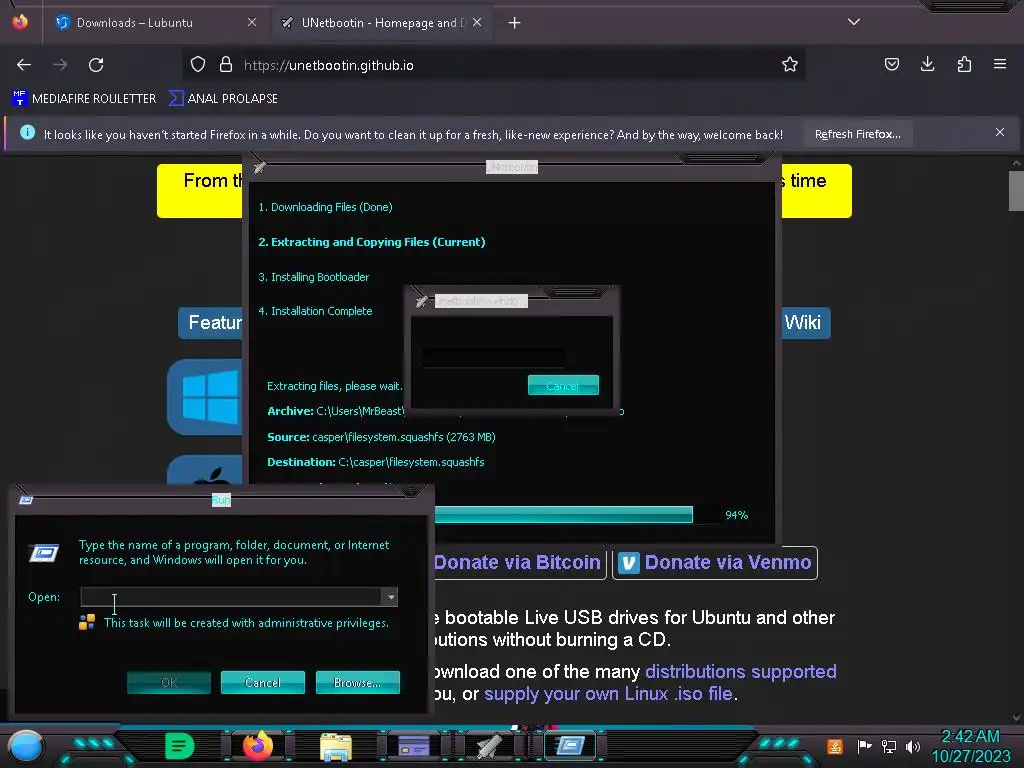The width and height of the screenshot is (1024, 768).
Task: Click the Donate via Venmo button
Action: click(x=714, y=562)
